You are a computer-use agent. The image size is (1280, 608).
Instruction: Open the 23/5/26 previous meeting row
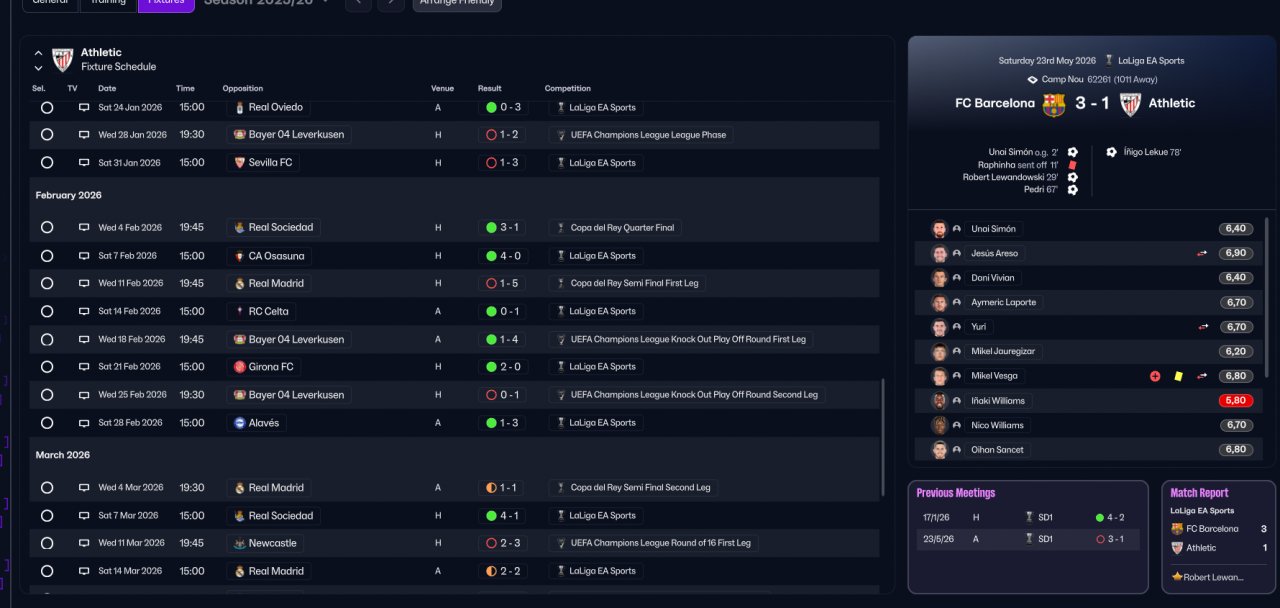point(1027,539)
